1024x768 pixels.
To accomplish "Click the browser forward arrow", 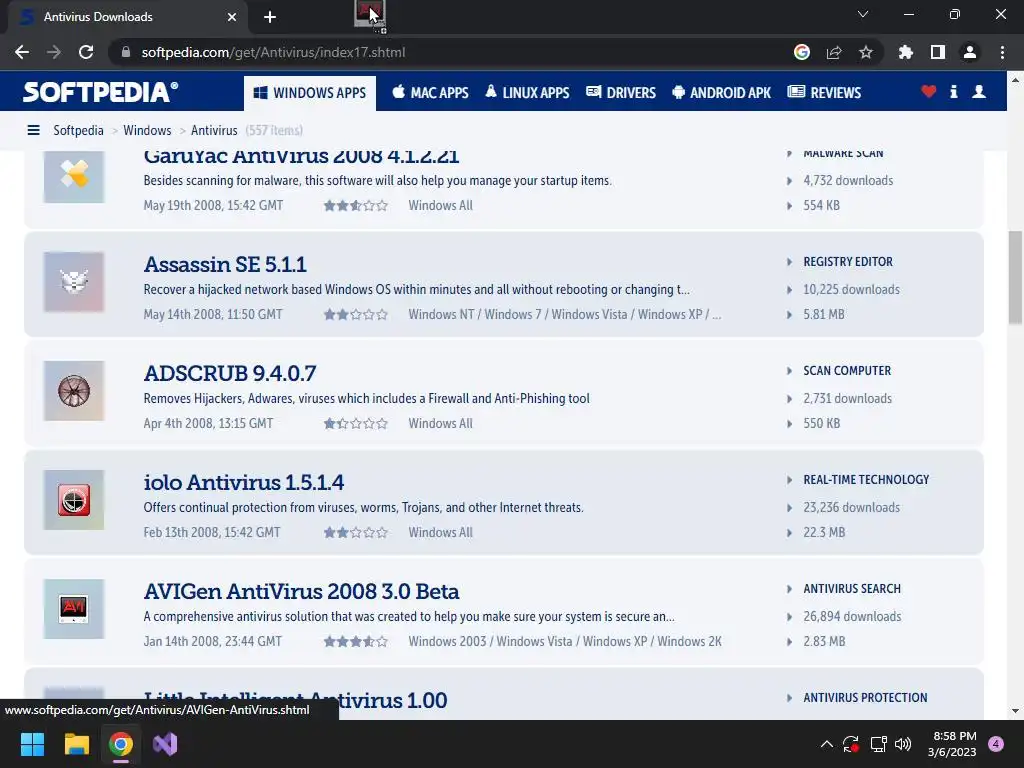I will point(54,52).
